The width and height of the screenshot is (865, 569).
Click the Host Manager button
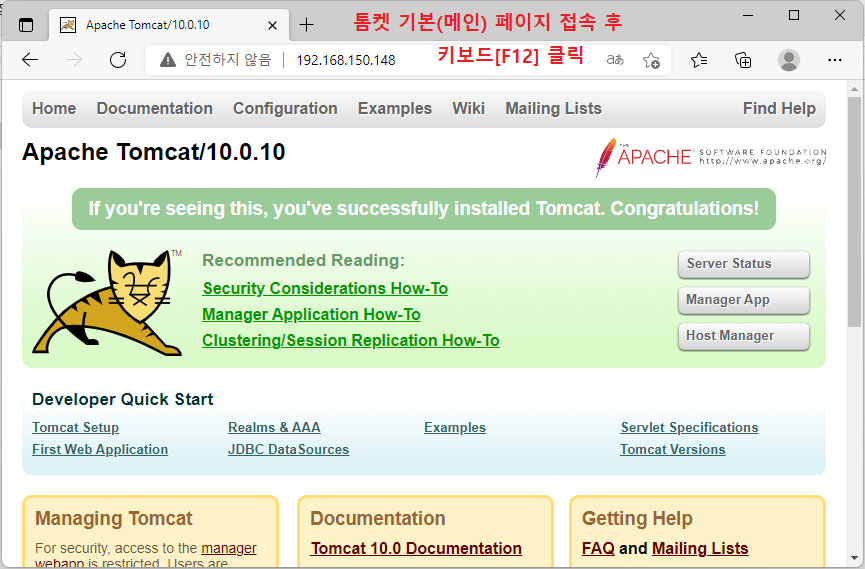[744, 336]
